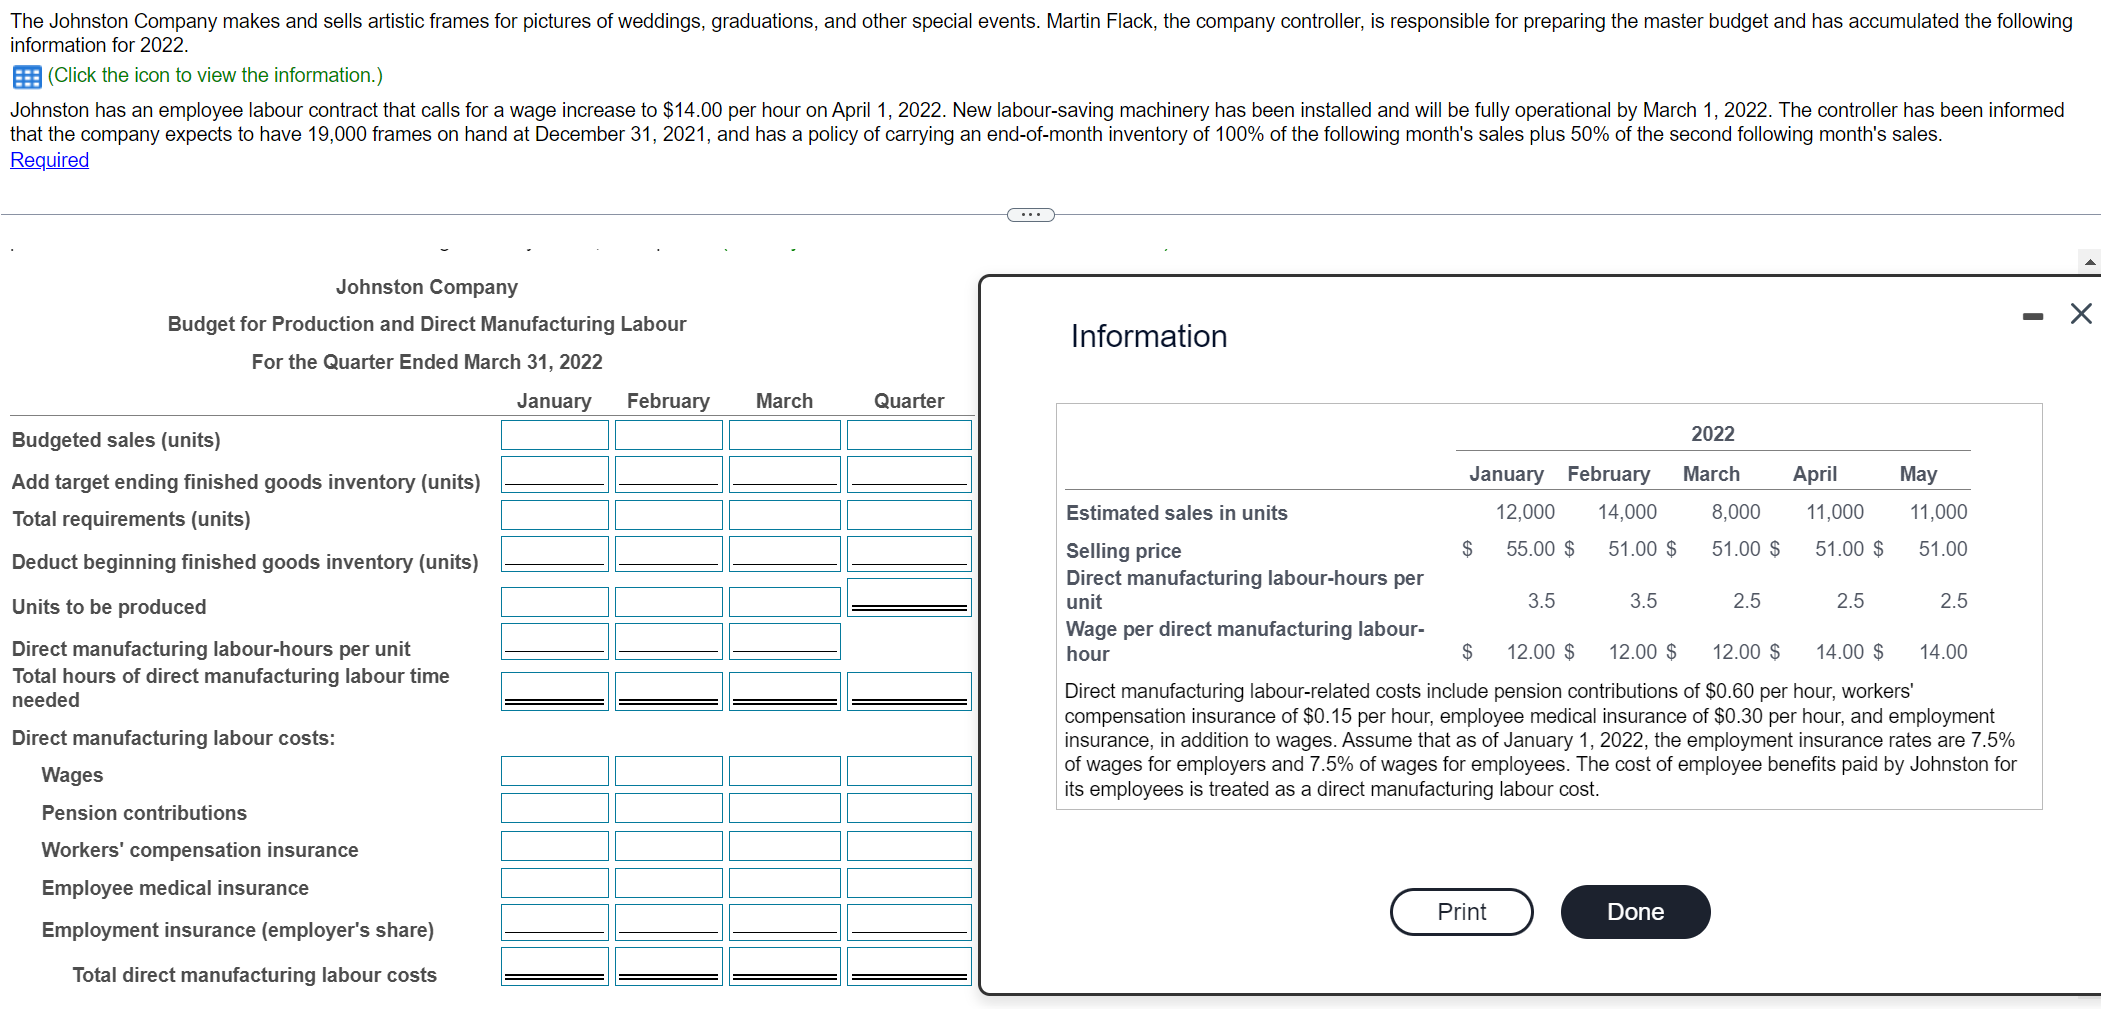Click January Workers' compensation insurance field
The image size is (2101, 1009).
[555, 846]
